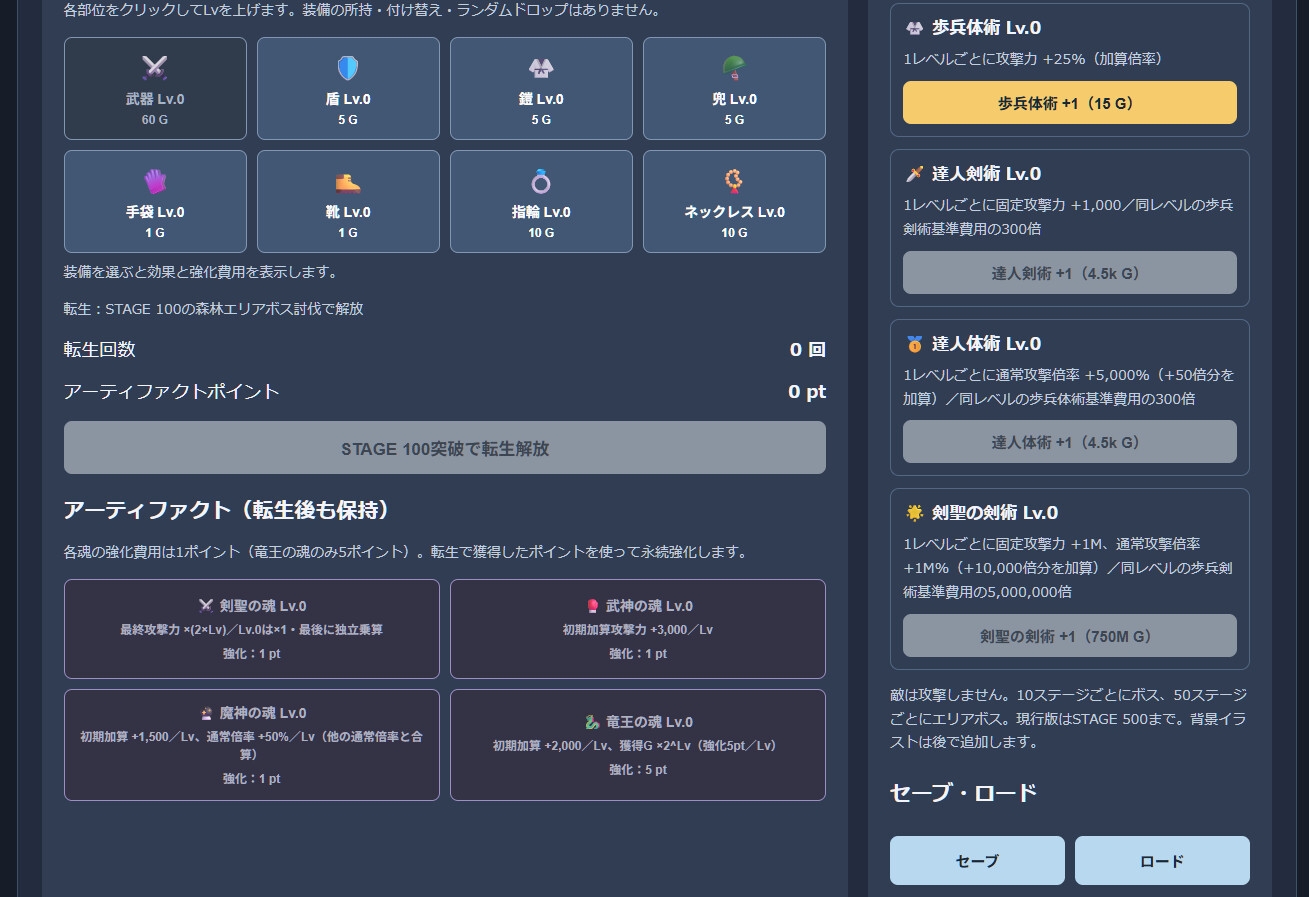Image resolution: width=1309 pixels, height=897 pixels.
Task: Click the セーブ button
Action: 977,861
